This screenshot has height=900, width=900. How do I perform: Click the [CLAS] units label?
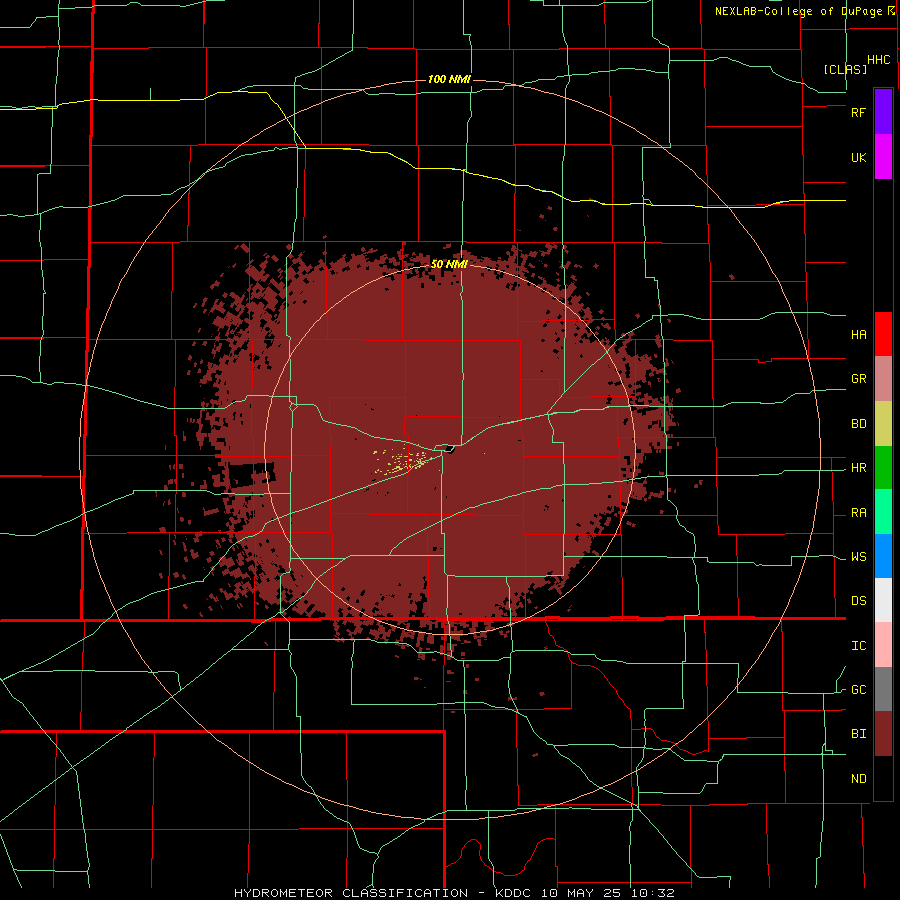845,69
